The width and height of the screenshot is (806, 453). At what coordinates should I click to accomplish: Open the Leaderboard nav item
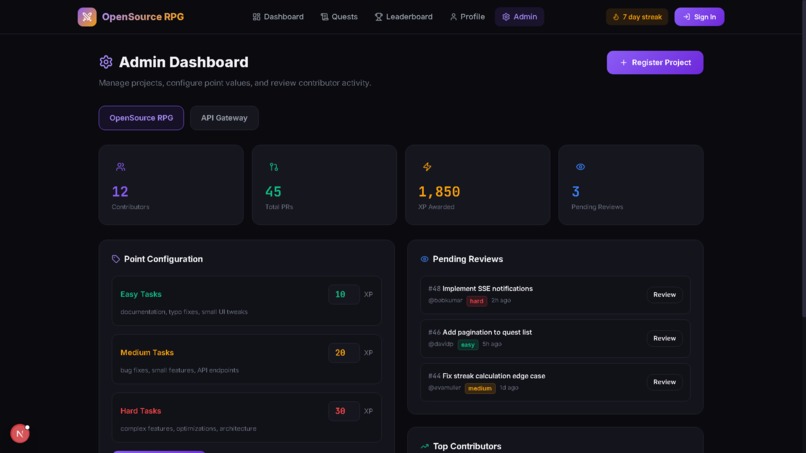pyautogui.click(x=404, y=17)
